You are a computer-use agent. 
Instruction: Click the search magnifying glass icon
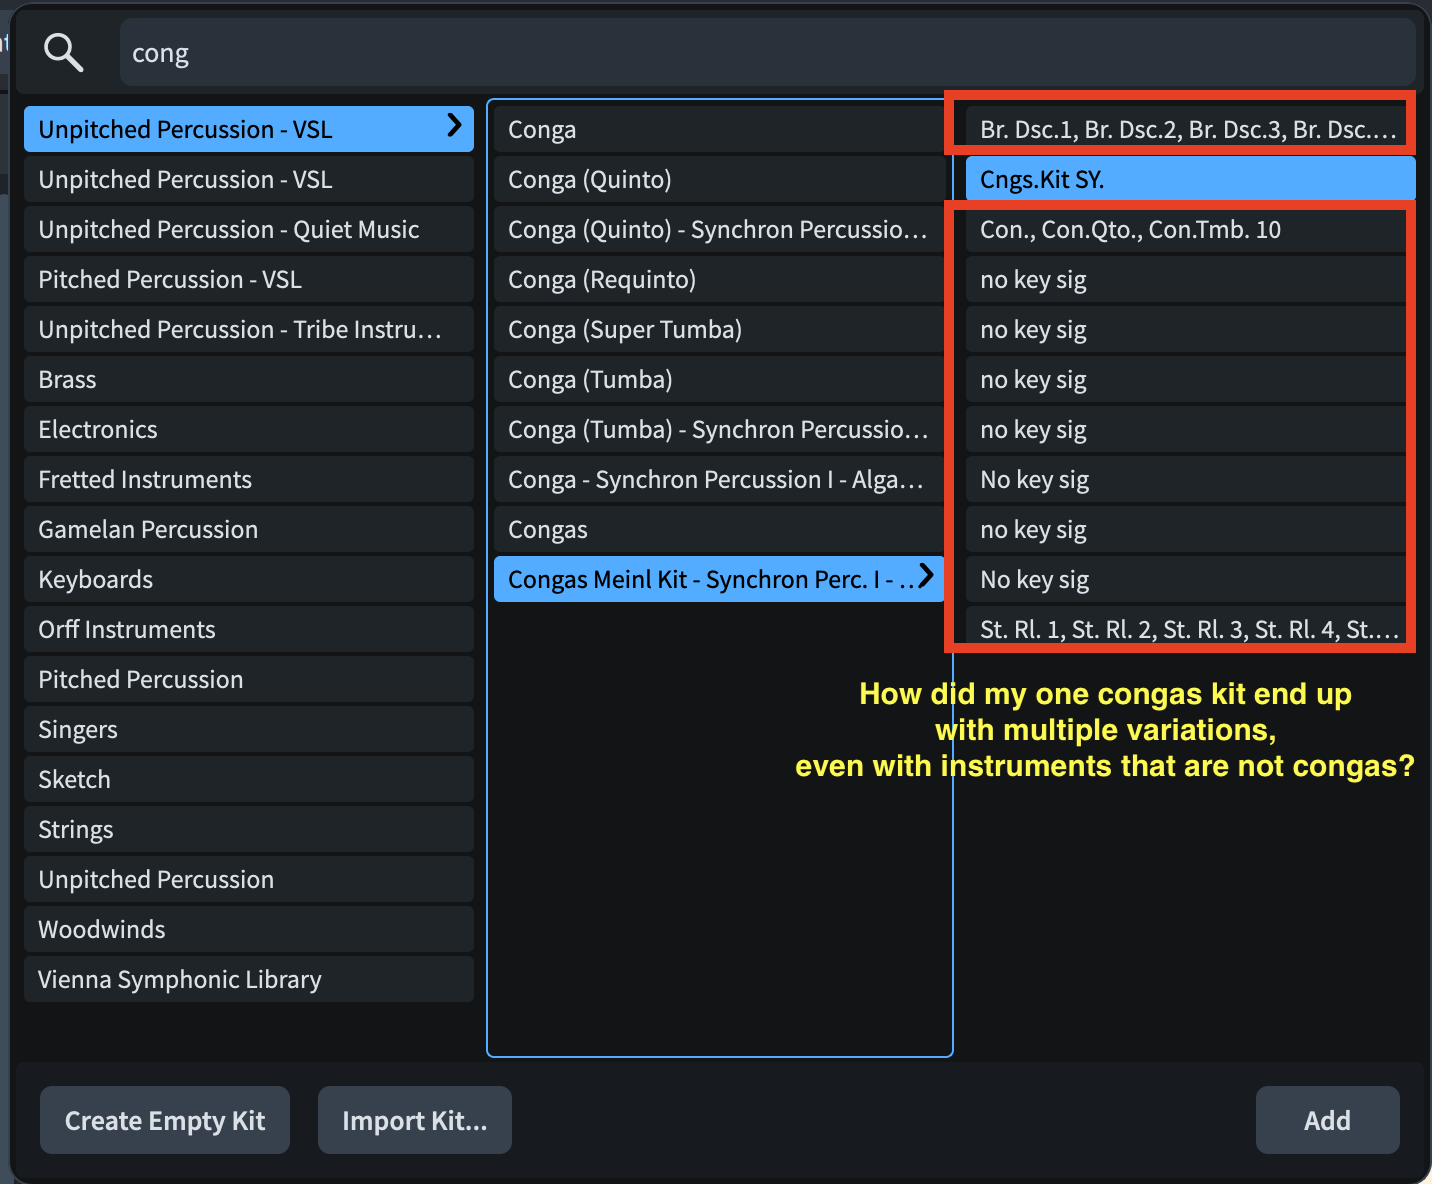(x=63, y=52)
